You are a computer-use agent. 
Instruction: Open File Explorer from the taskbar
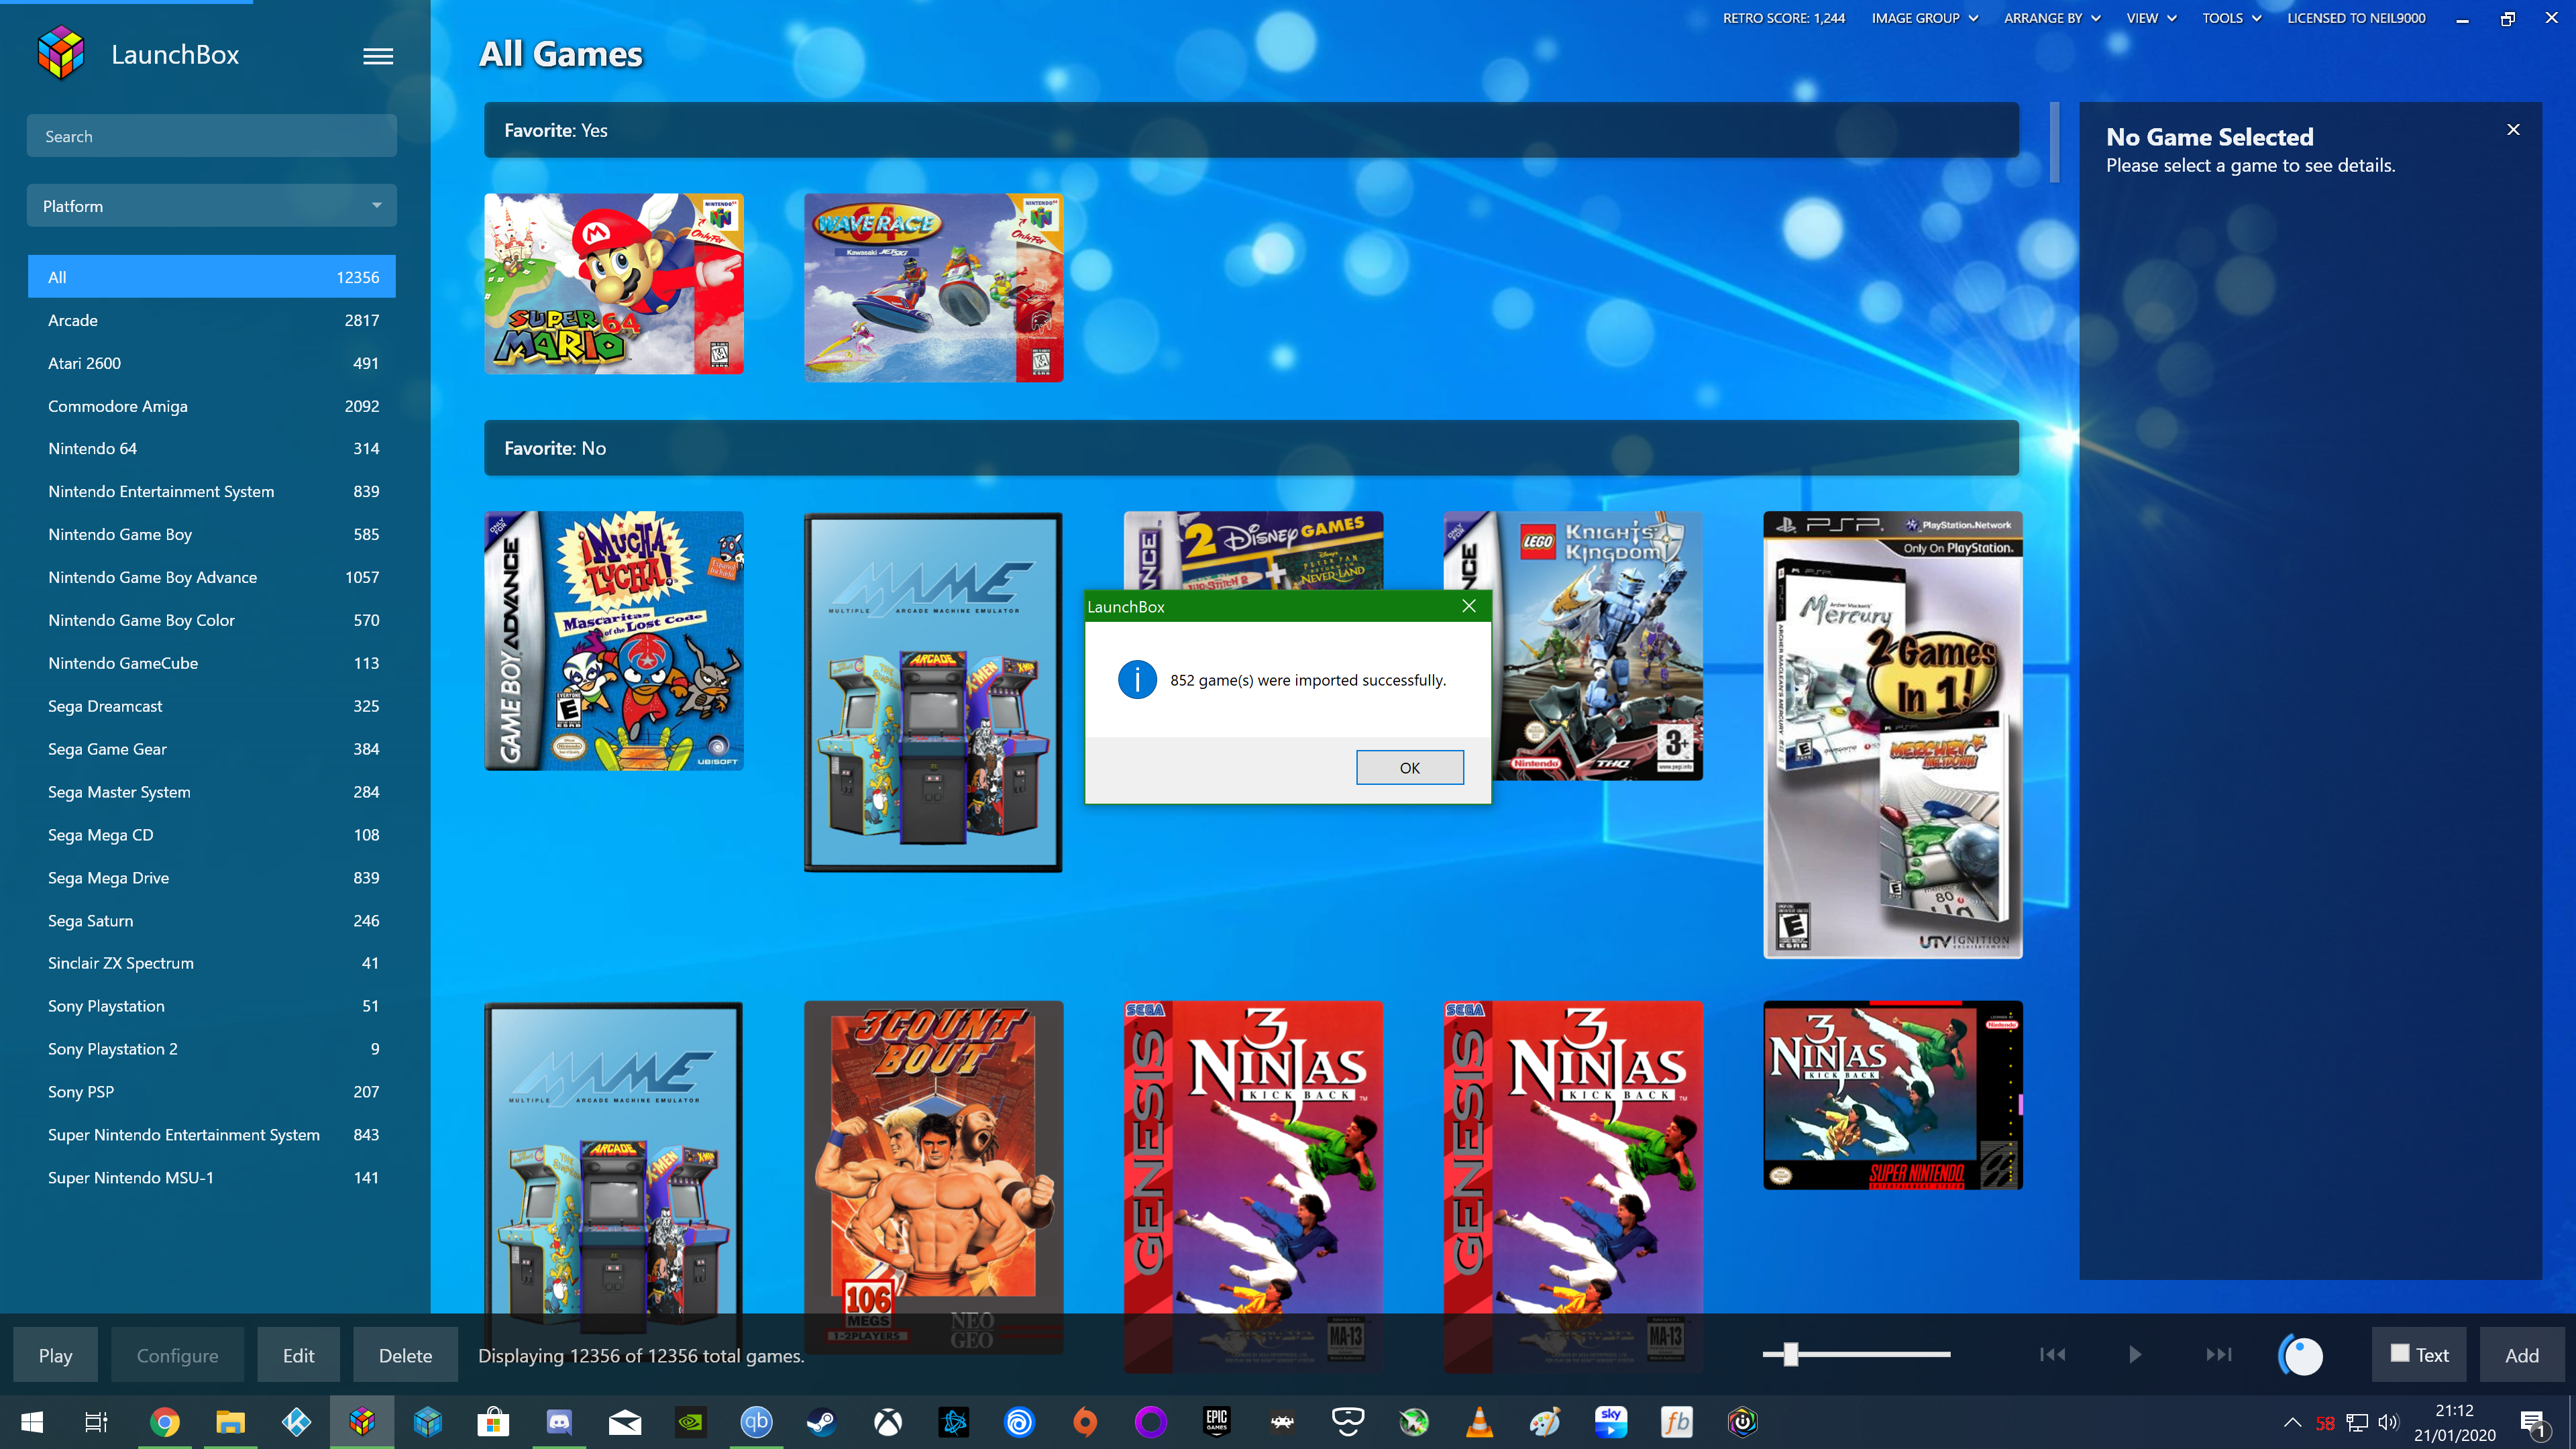pos(230,1421)
